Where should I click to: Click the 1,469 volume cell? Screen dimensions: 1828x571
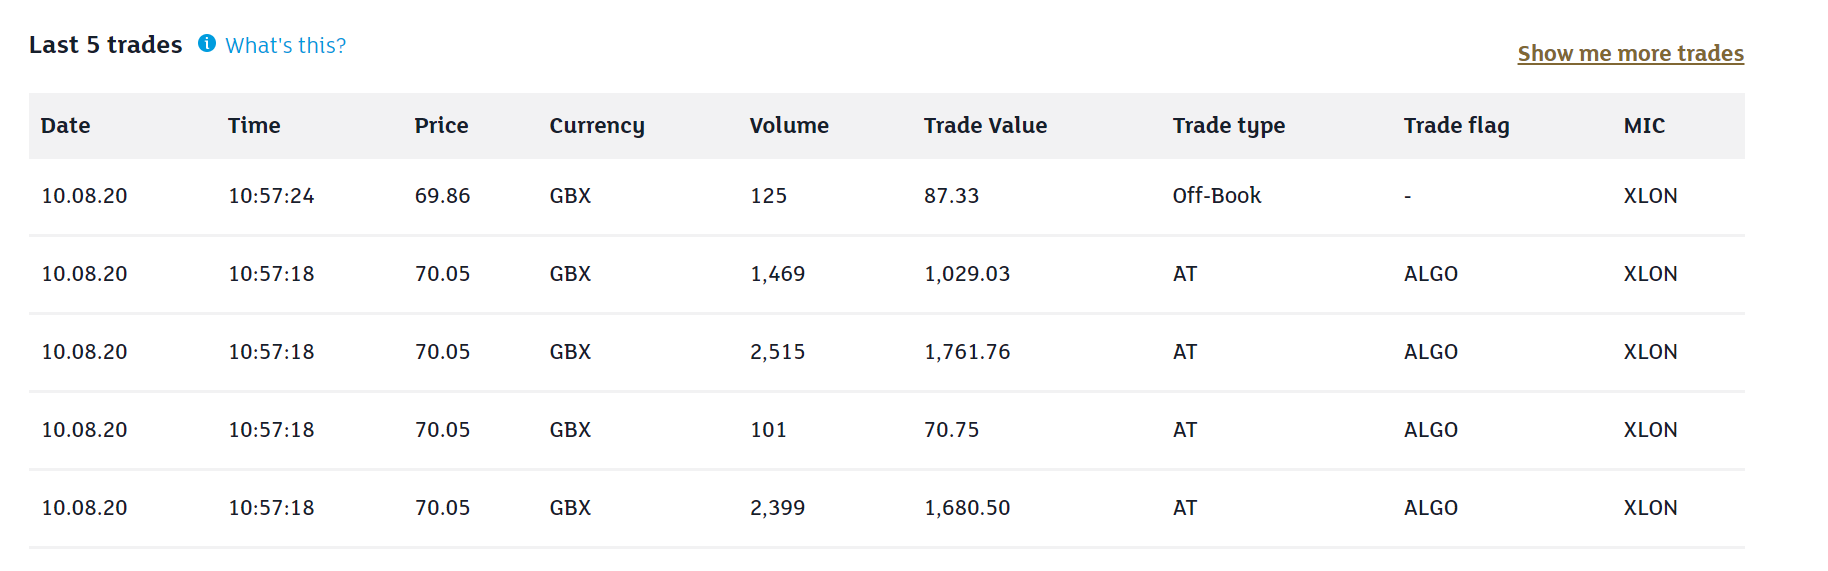tap(777, 274)
